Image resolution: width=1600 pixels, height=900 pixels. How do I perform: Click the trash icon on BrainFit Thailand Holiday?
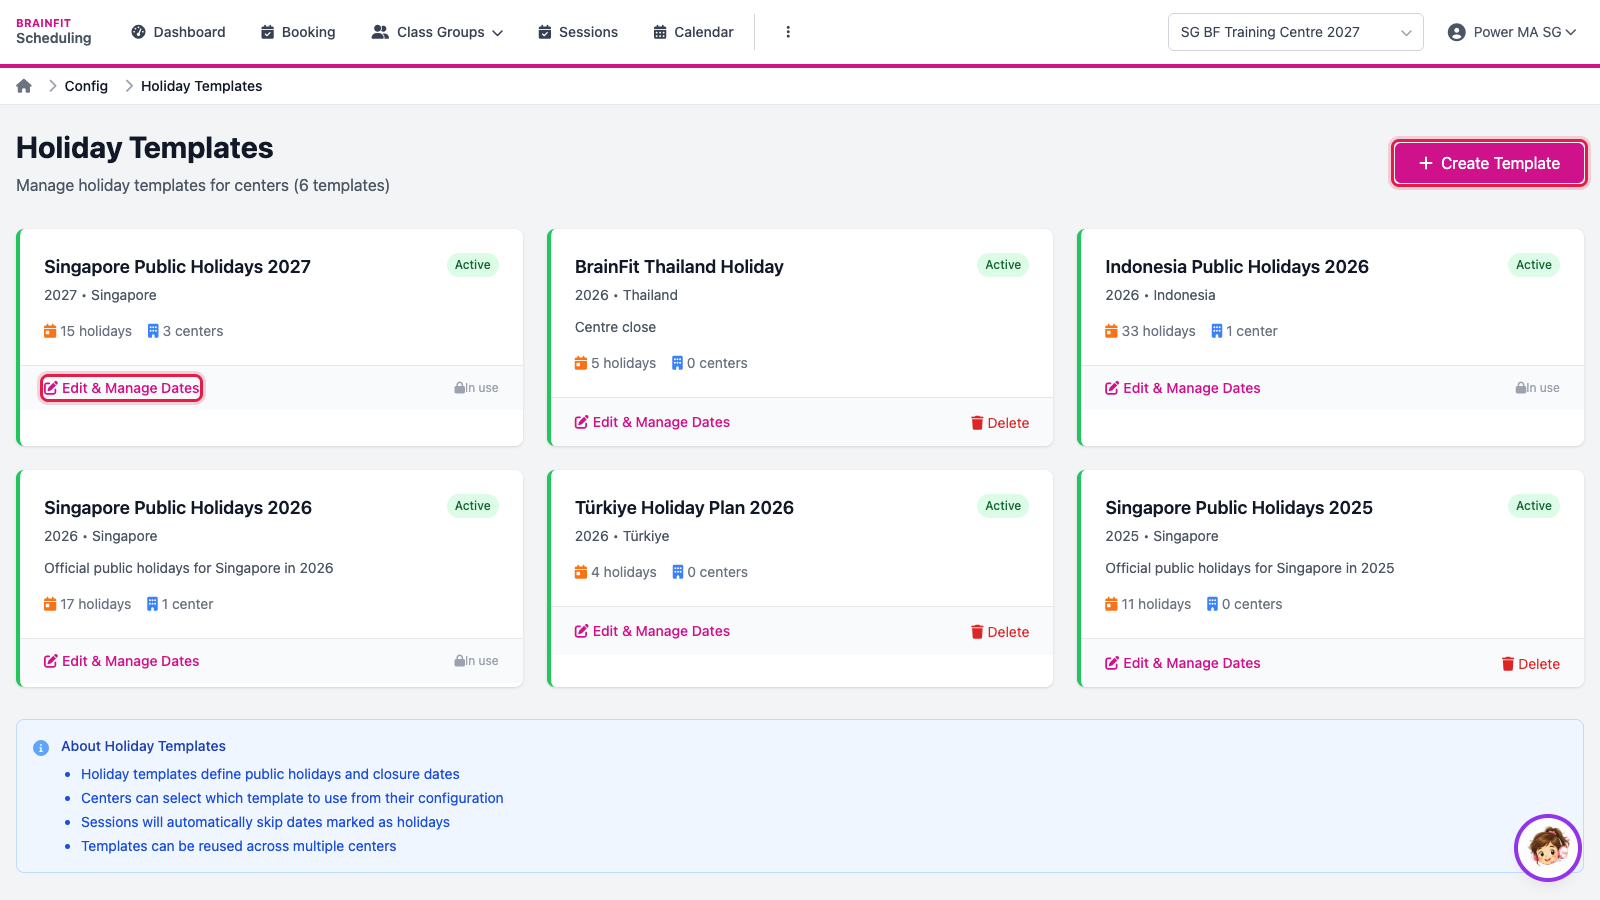(x=977, y=423)
